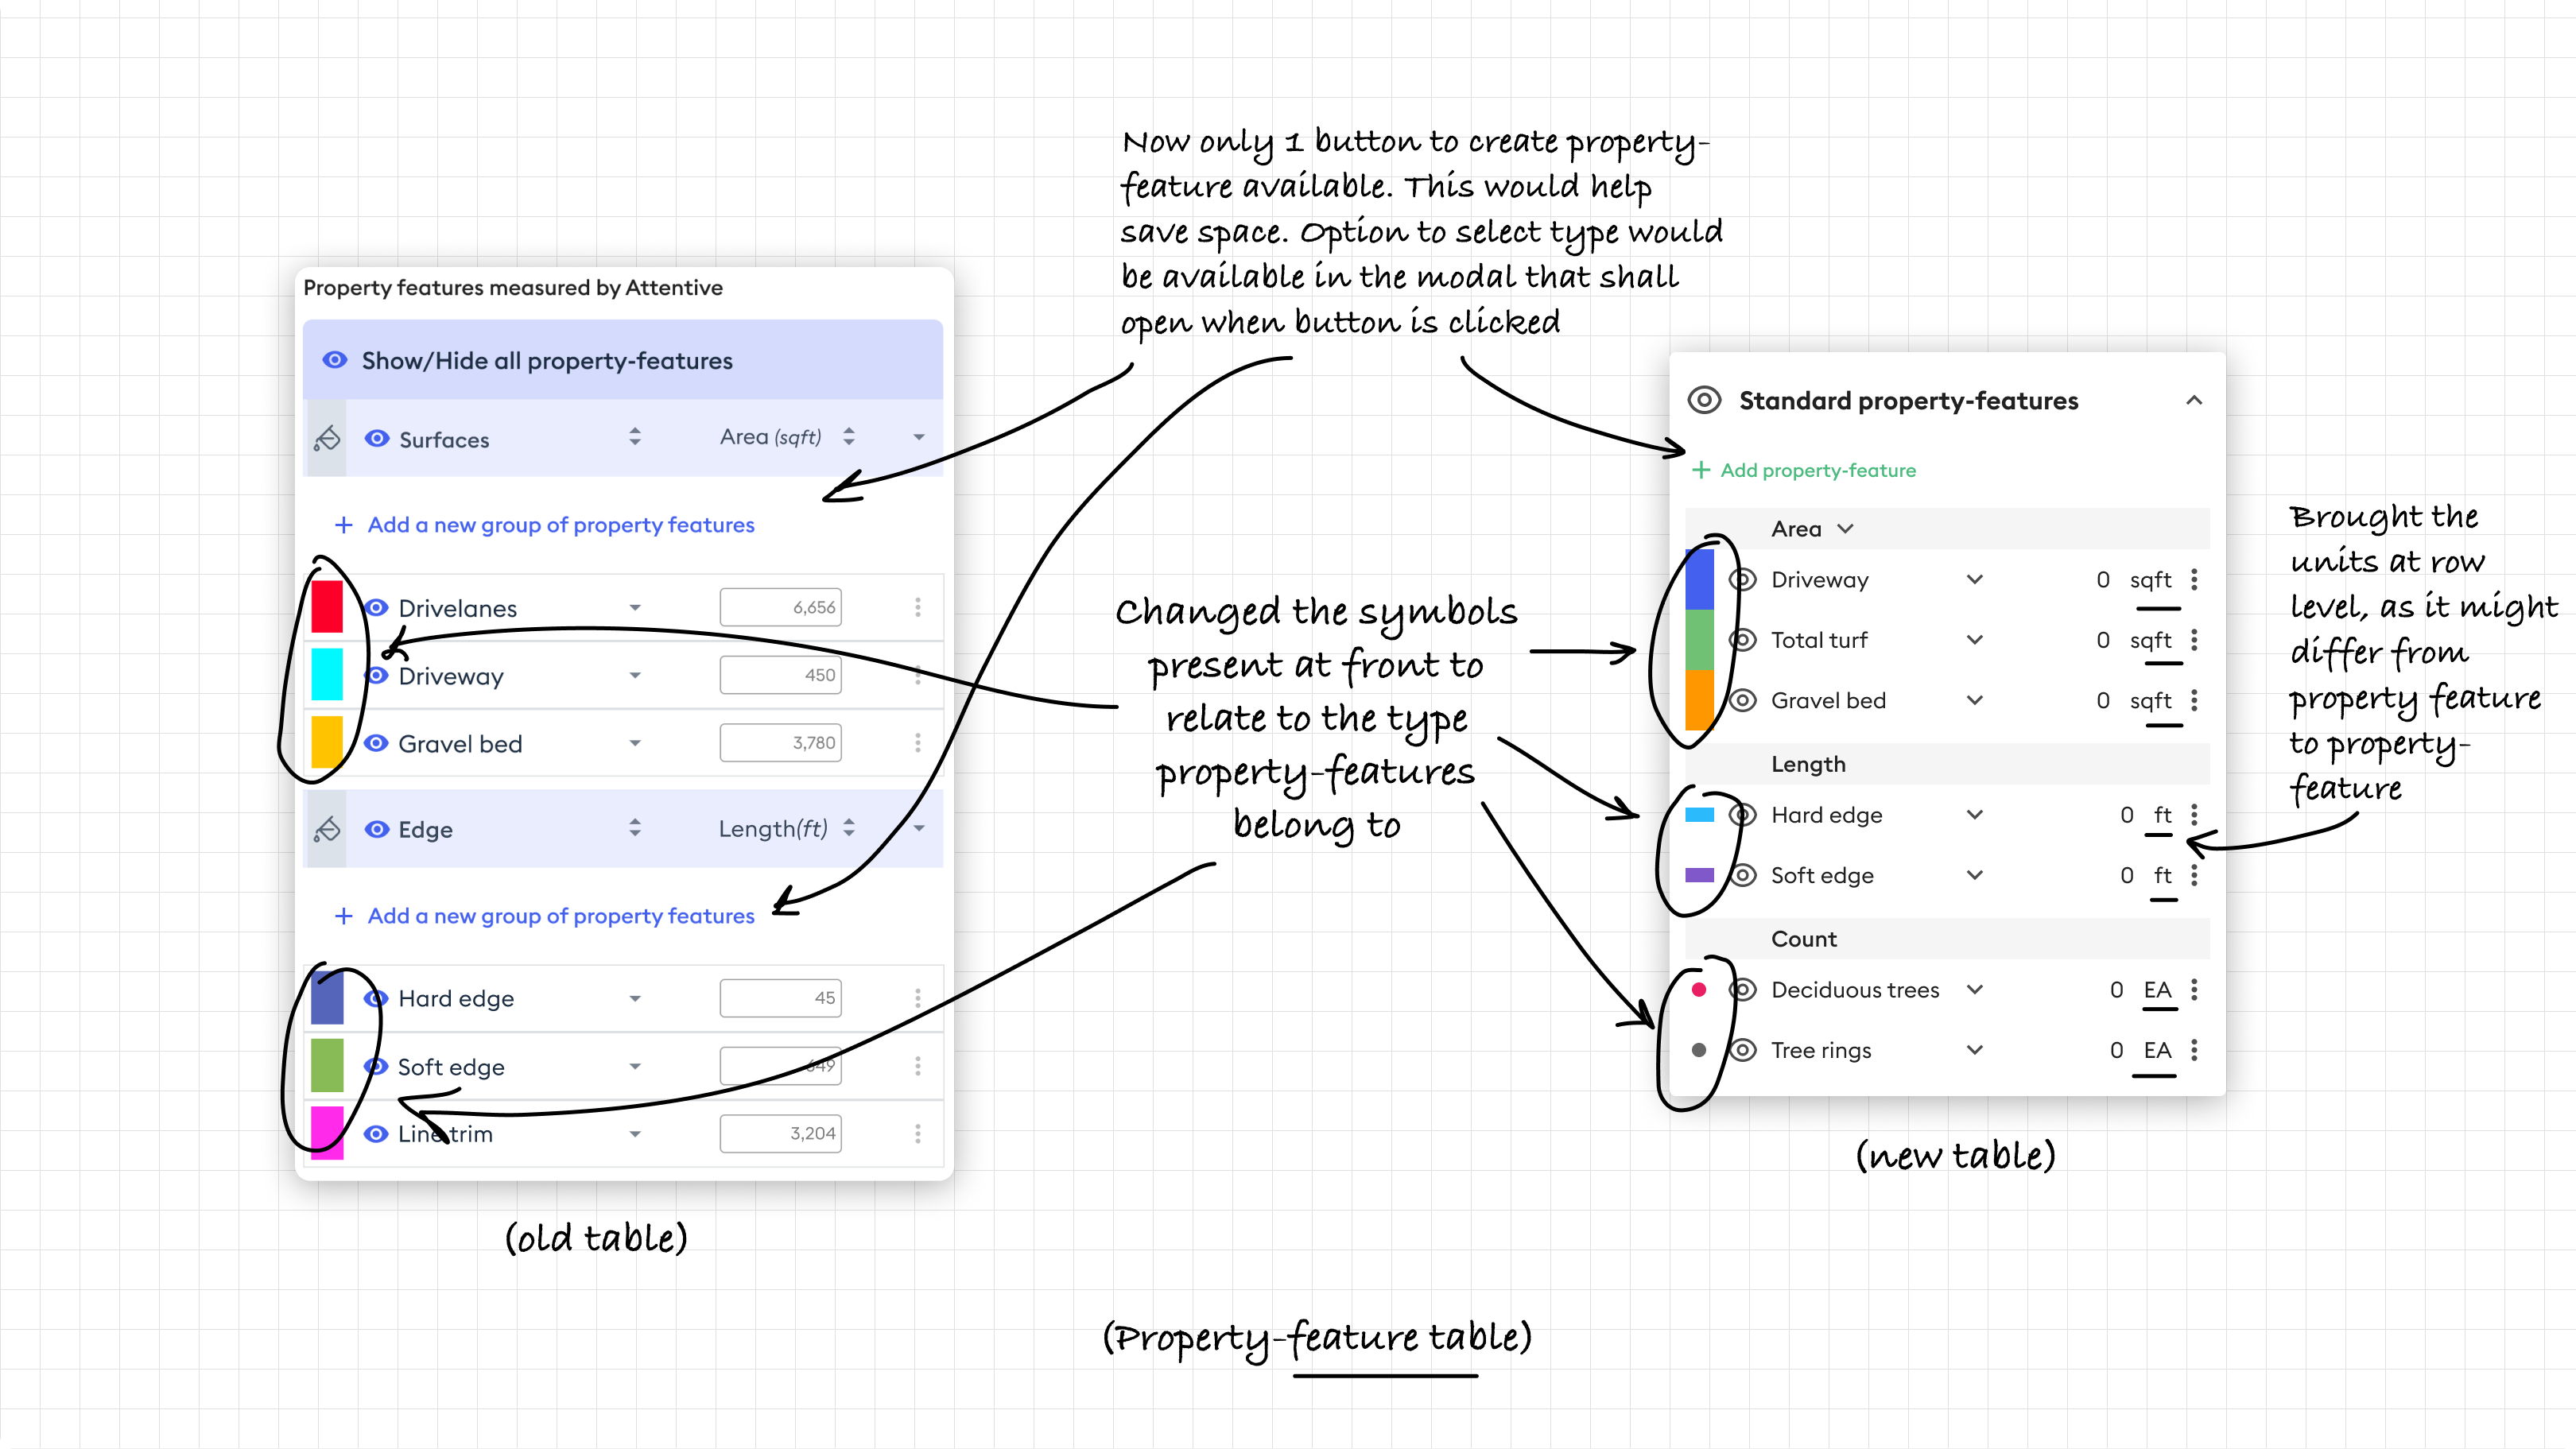This screenshot has height=1449, width=2576.
Task: Open kebab menu for Drivelanes row
Action: click(917, 607)
